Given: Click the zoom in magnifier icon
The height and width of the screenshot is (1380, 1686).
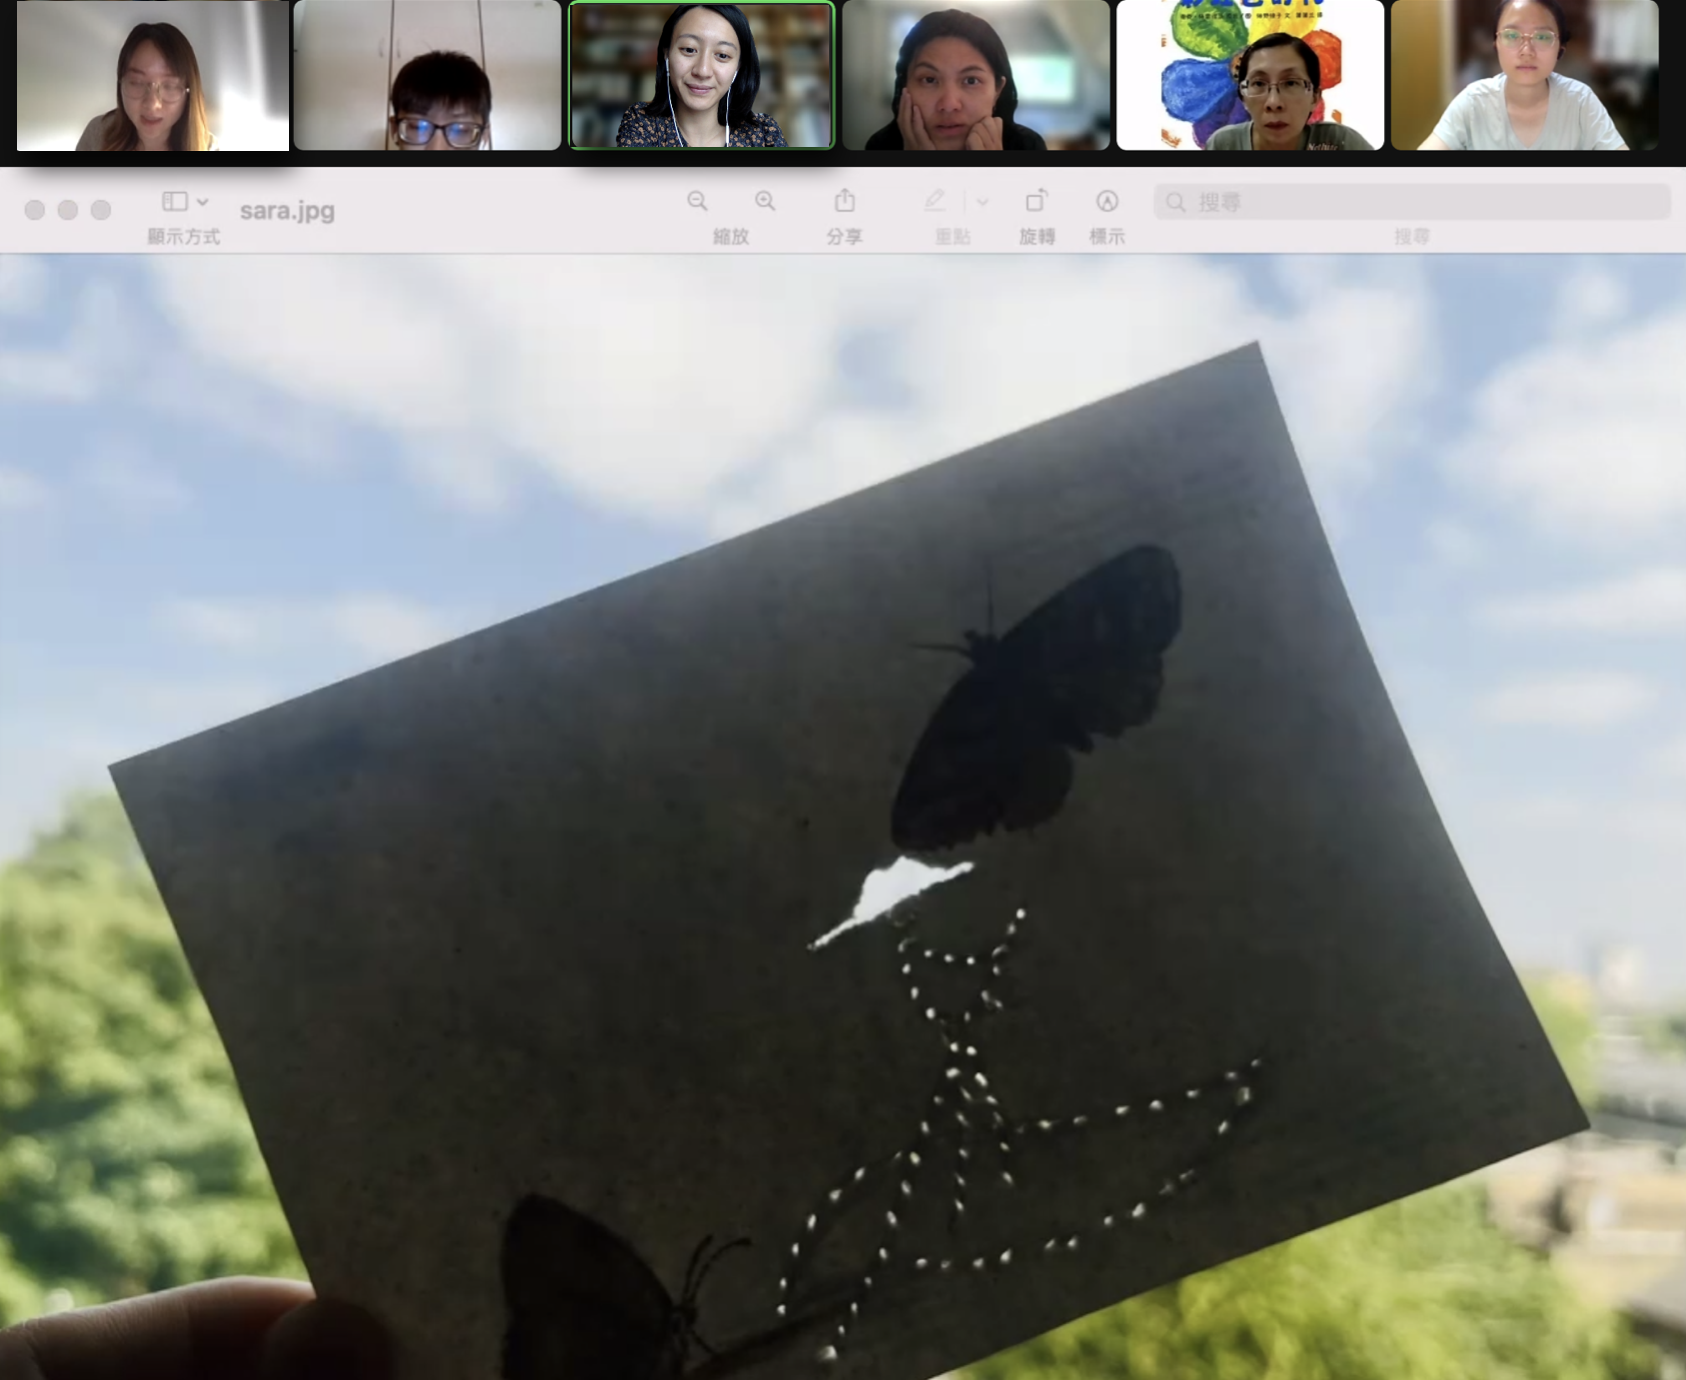Looking at the screenshot, I should pyautogui.click(x=765, y=201).
